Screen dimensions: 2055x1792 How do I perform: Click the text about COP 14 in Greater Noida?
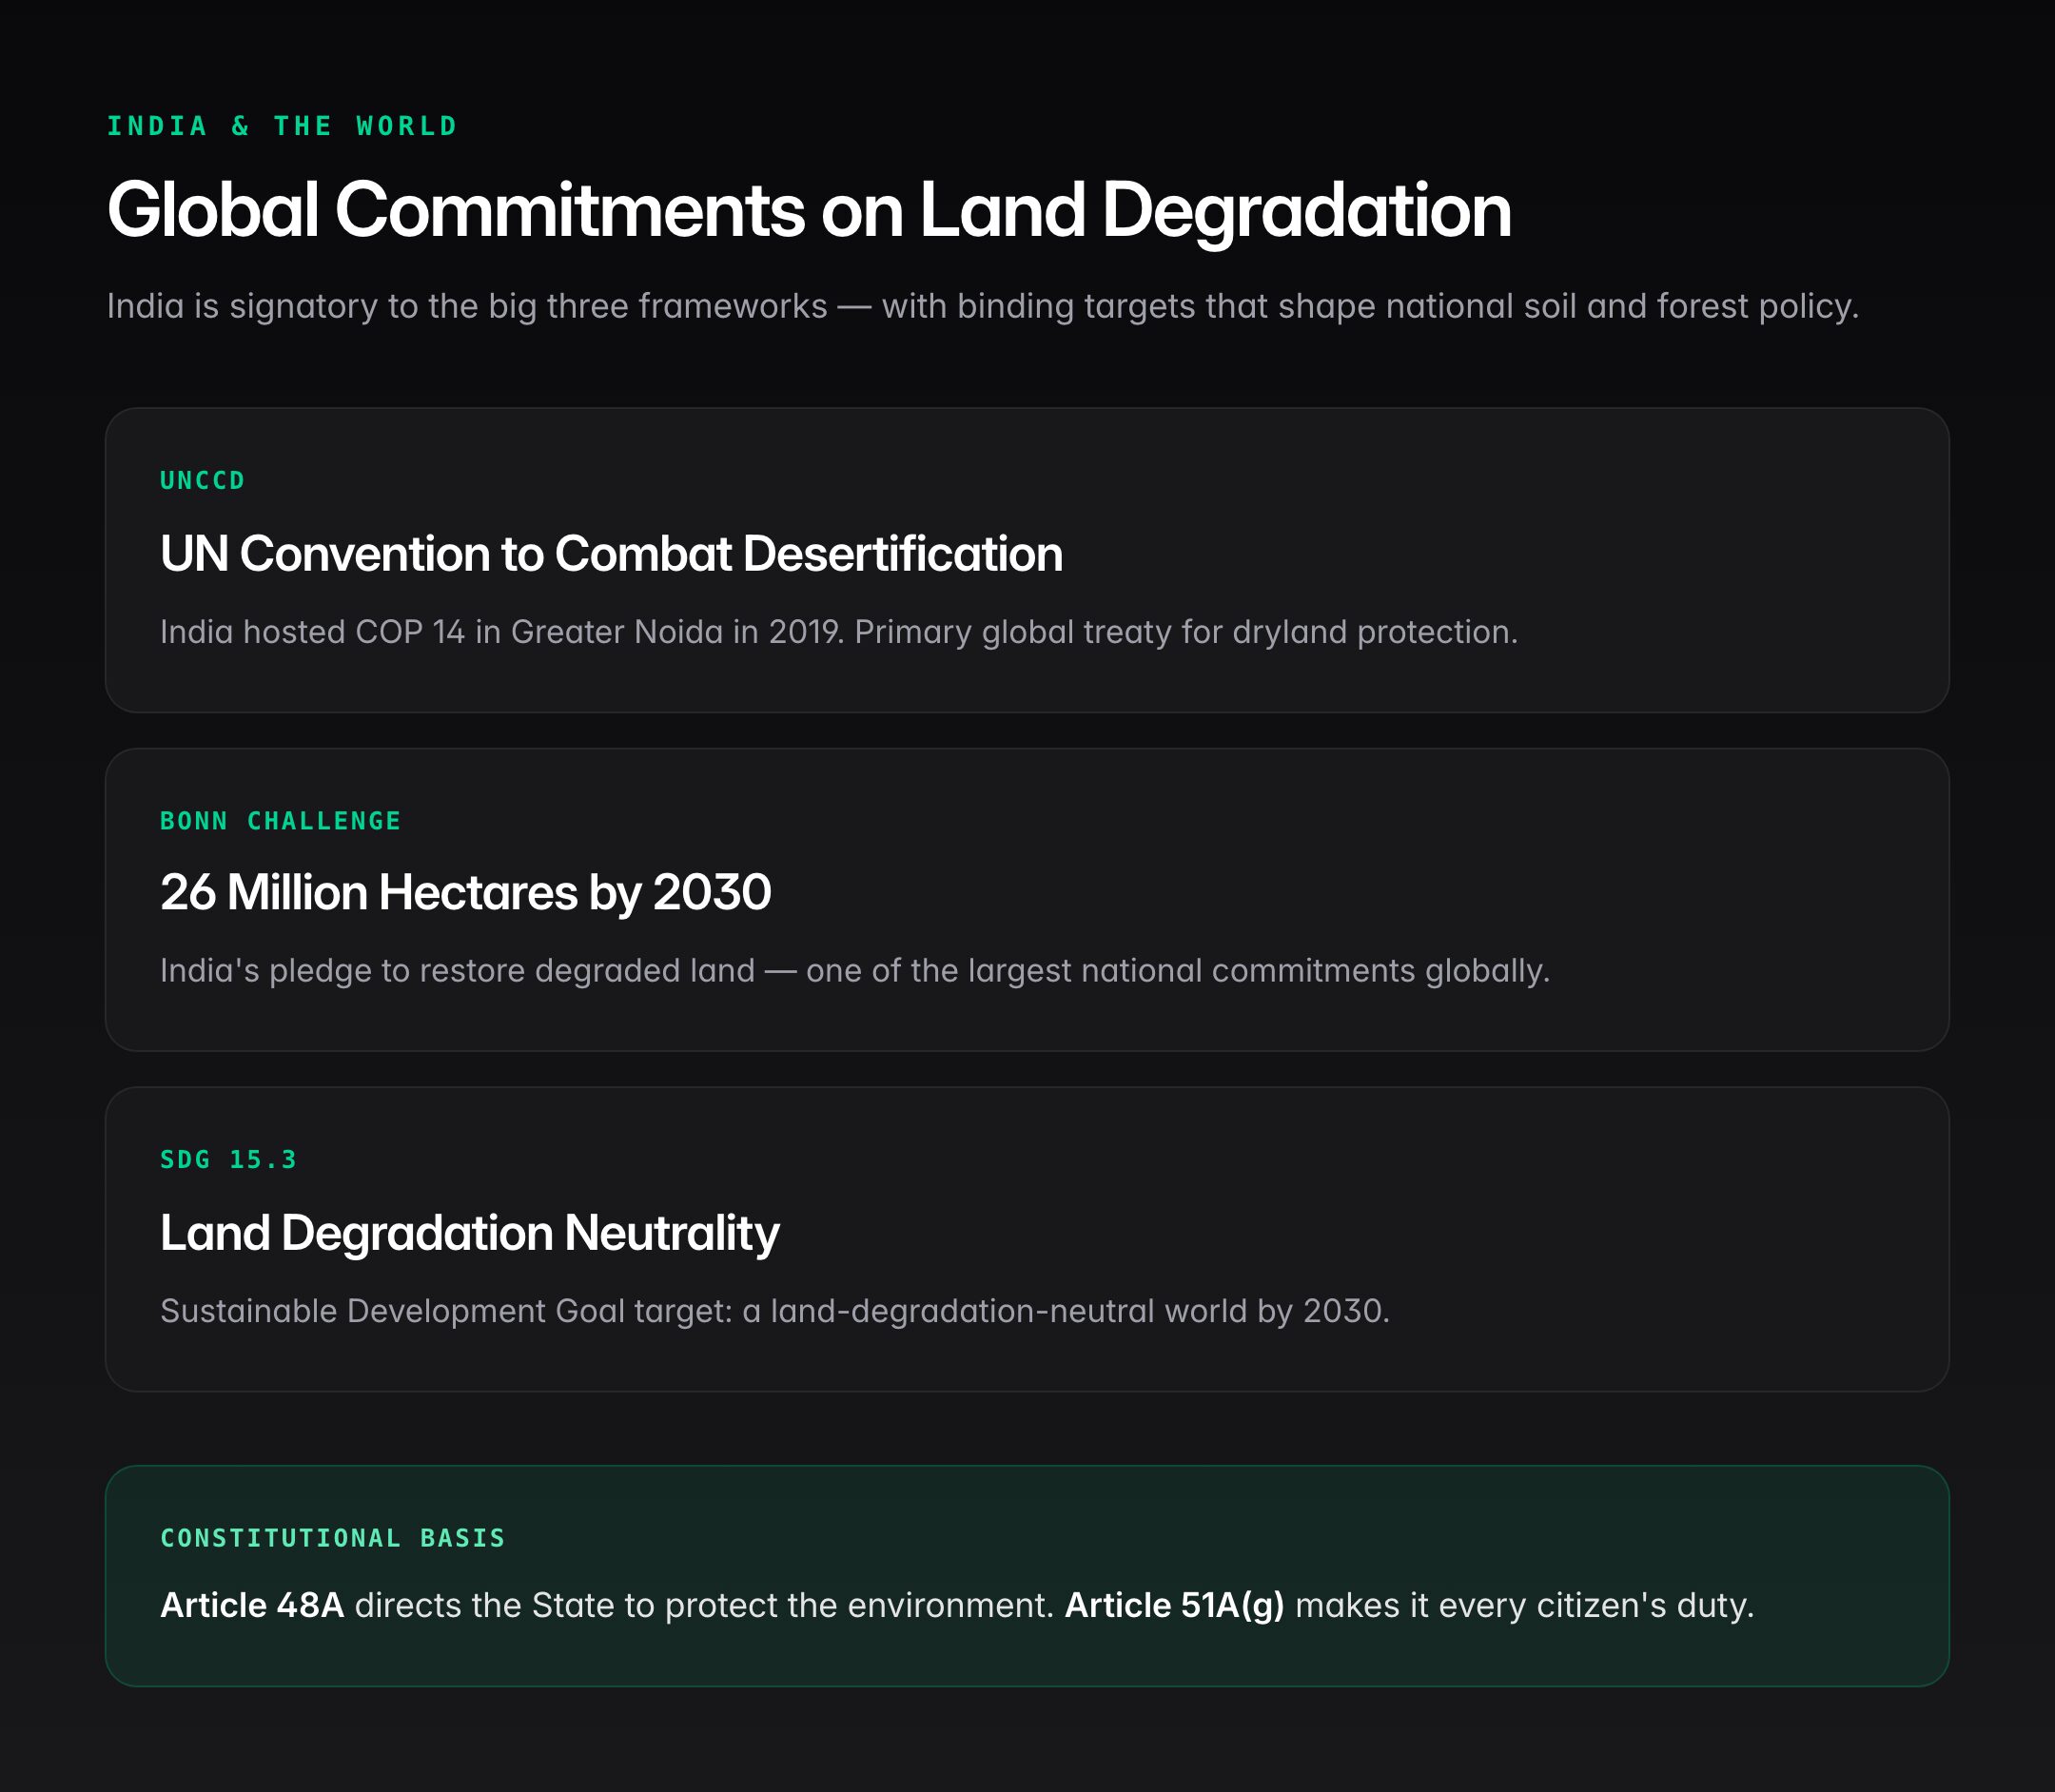pyautogui.click(x=839, y=632)
